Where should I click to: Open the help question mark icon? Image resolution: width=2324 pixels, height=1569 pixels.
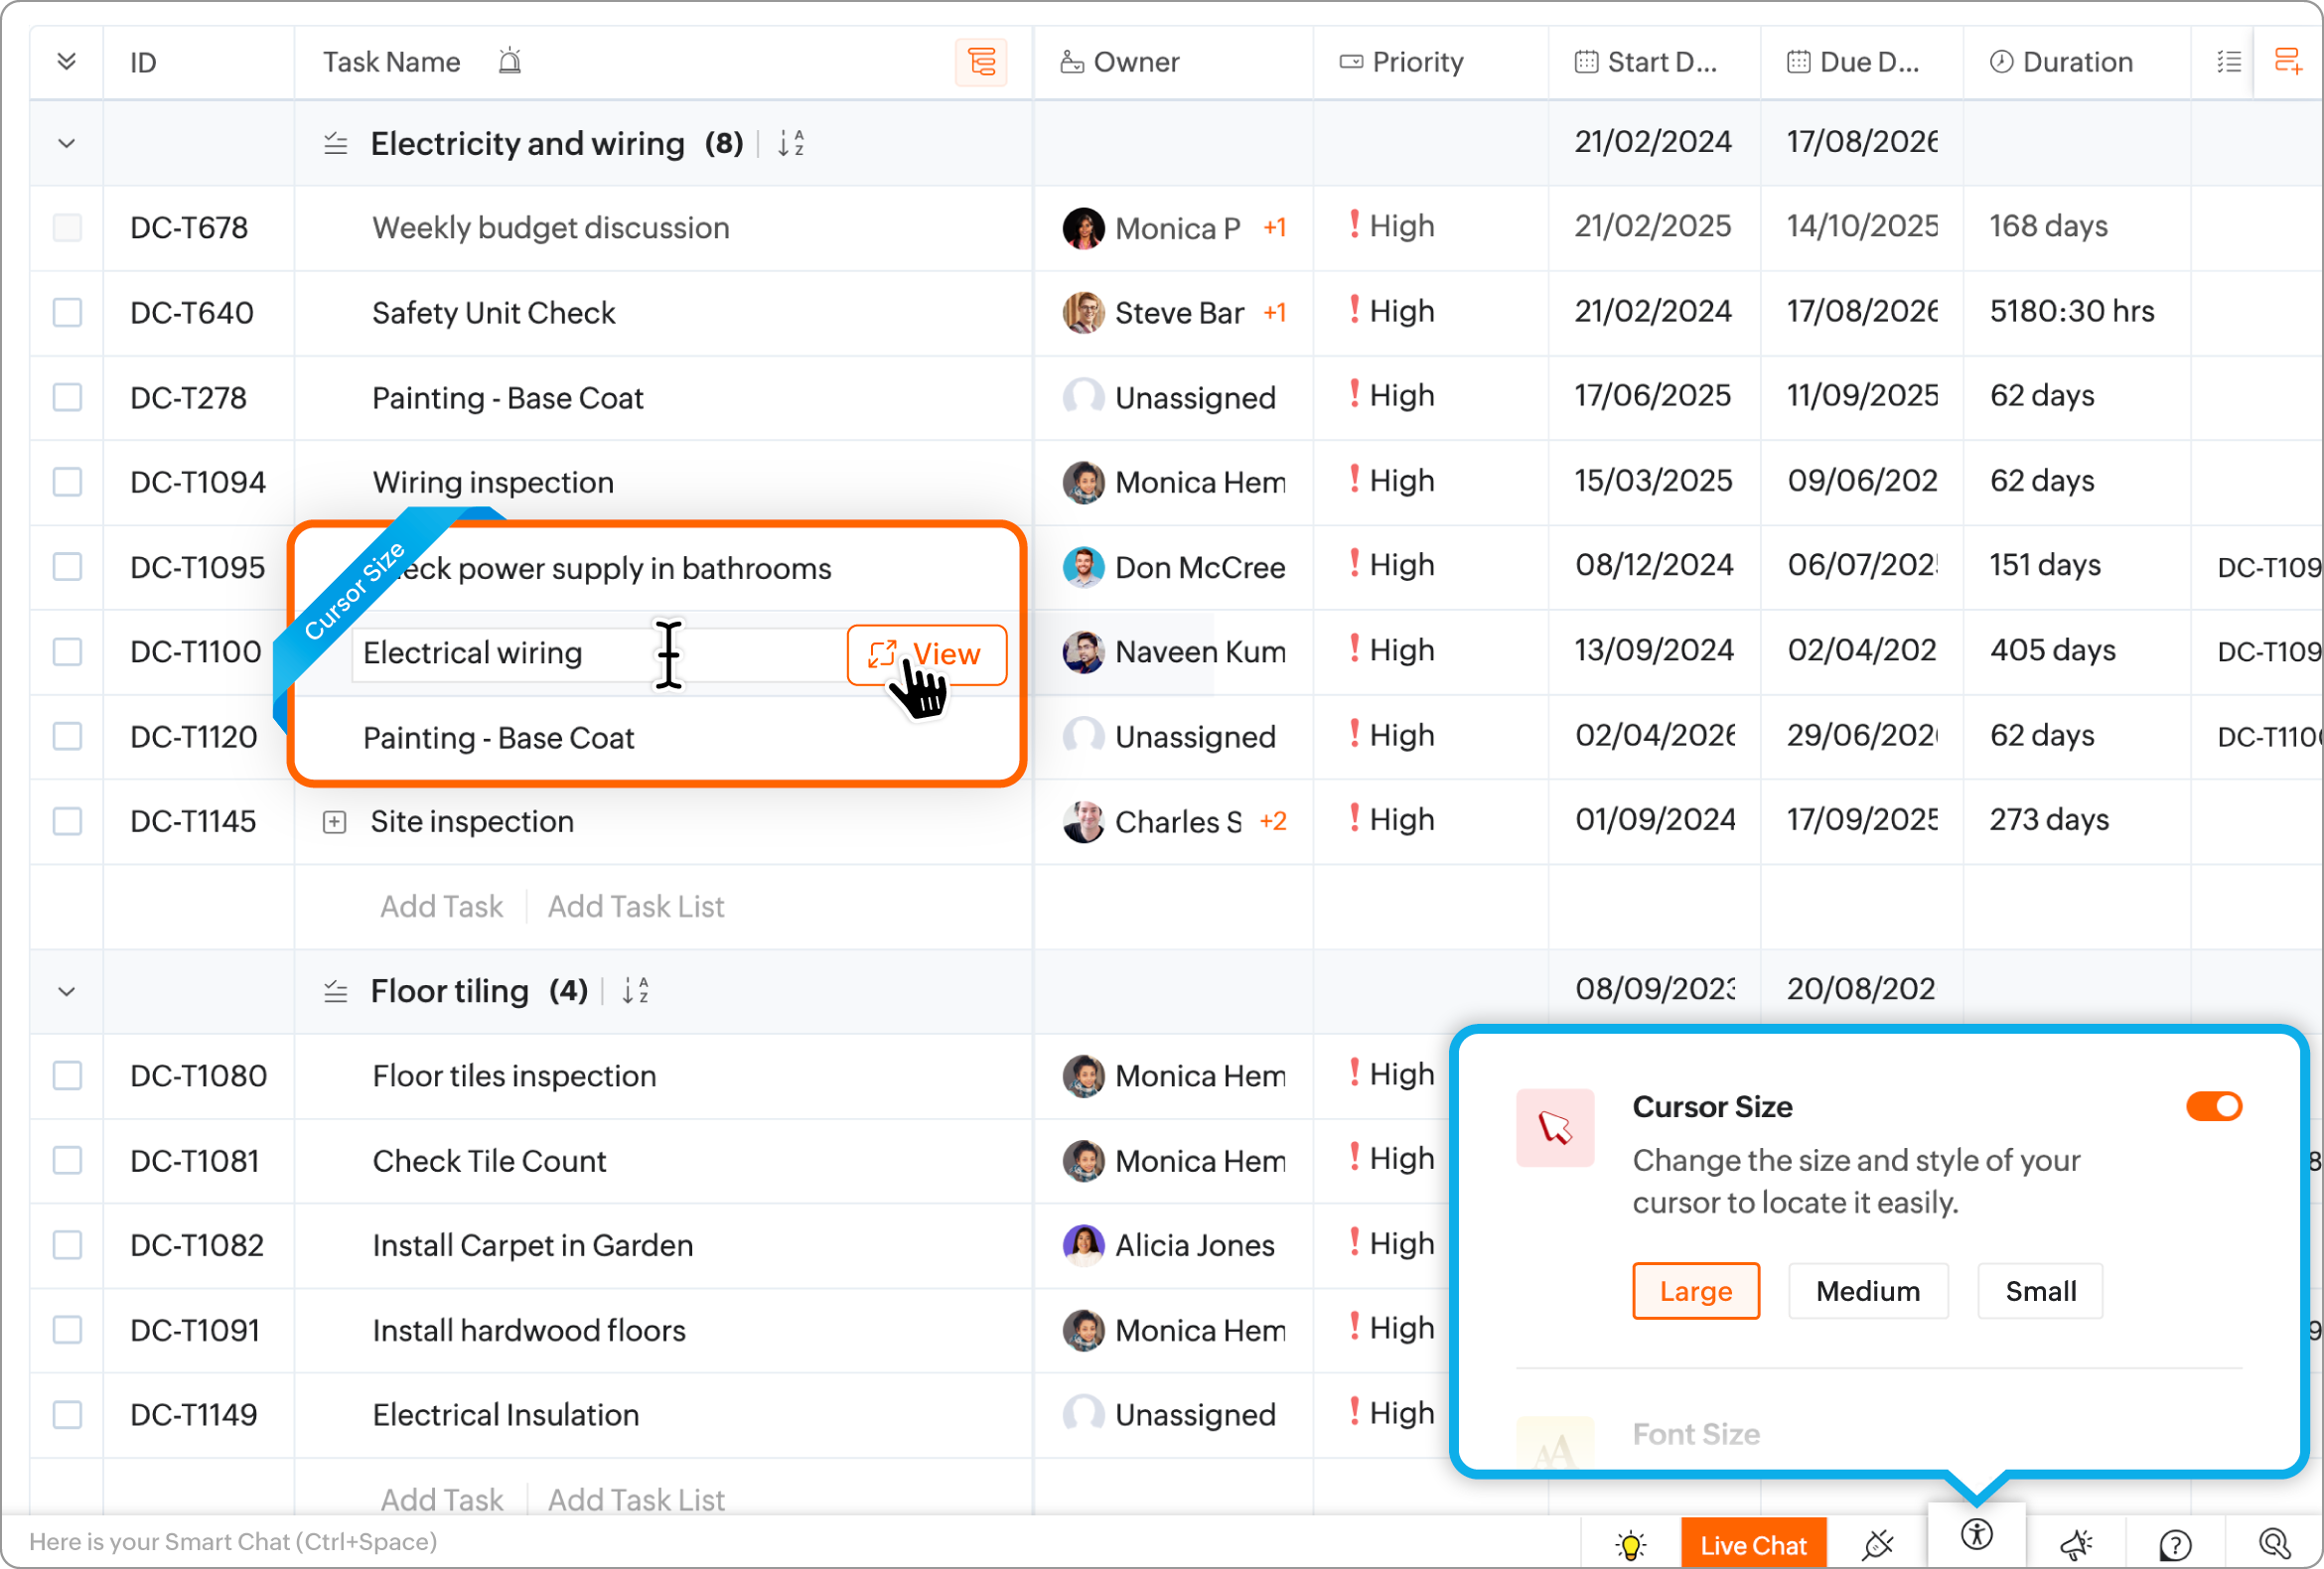click(x=2175, y=1545)
